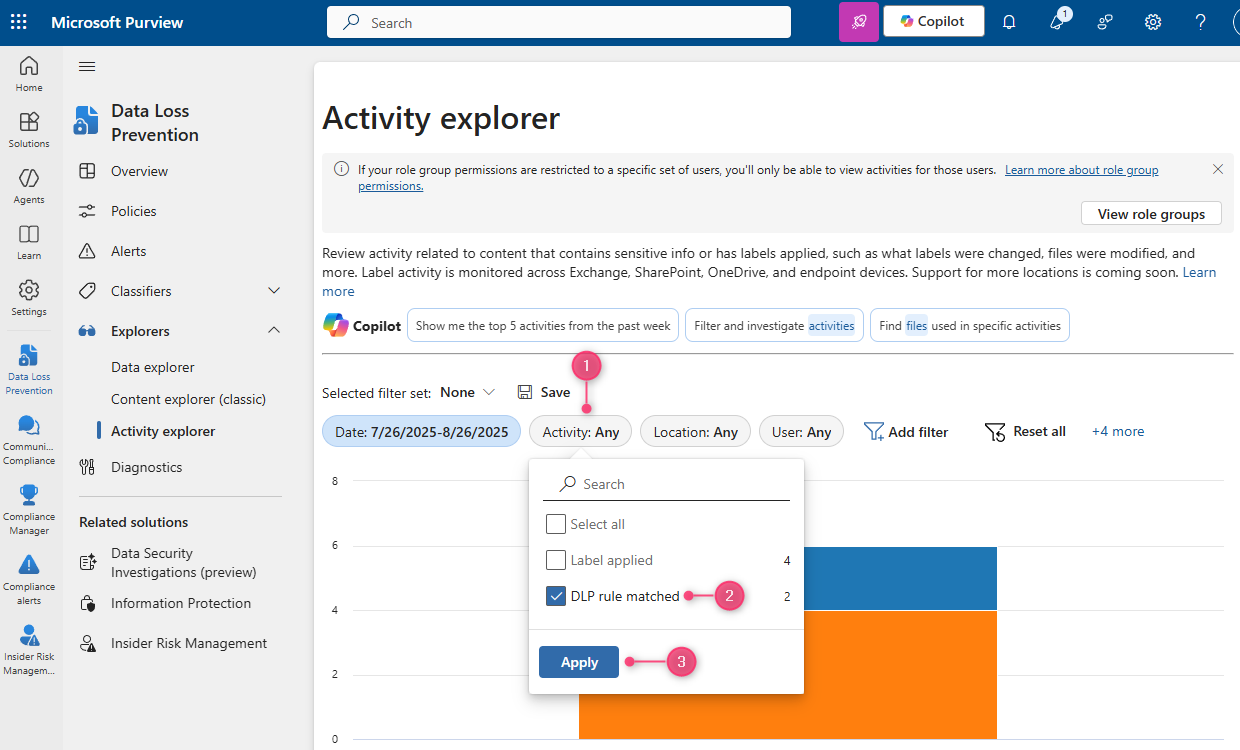Viewport: 1240px width, 750px height.
Task: Open Learn in the left rail
Action: coord(29,241)
